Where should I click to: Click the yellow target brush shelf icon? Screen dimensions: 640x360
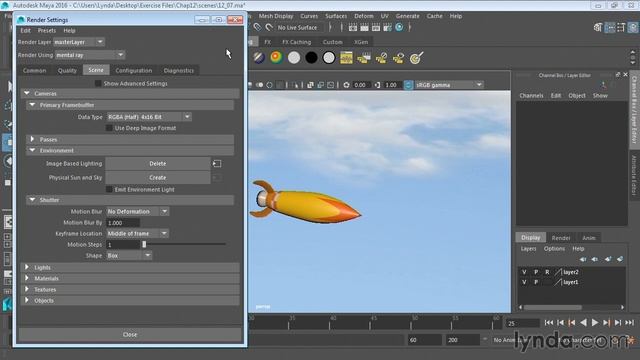coord(416,58)
